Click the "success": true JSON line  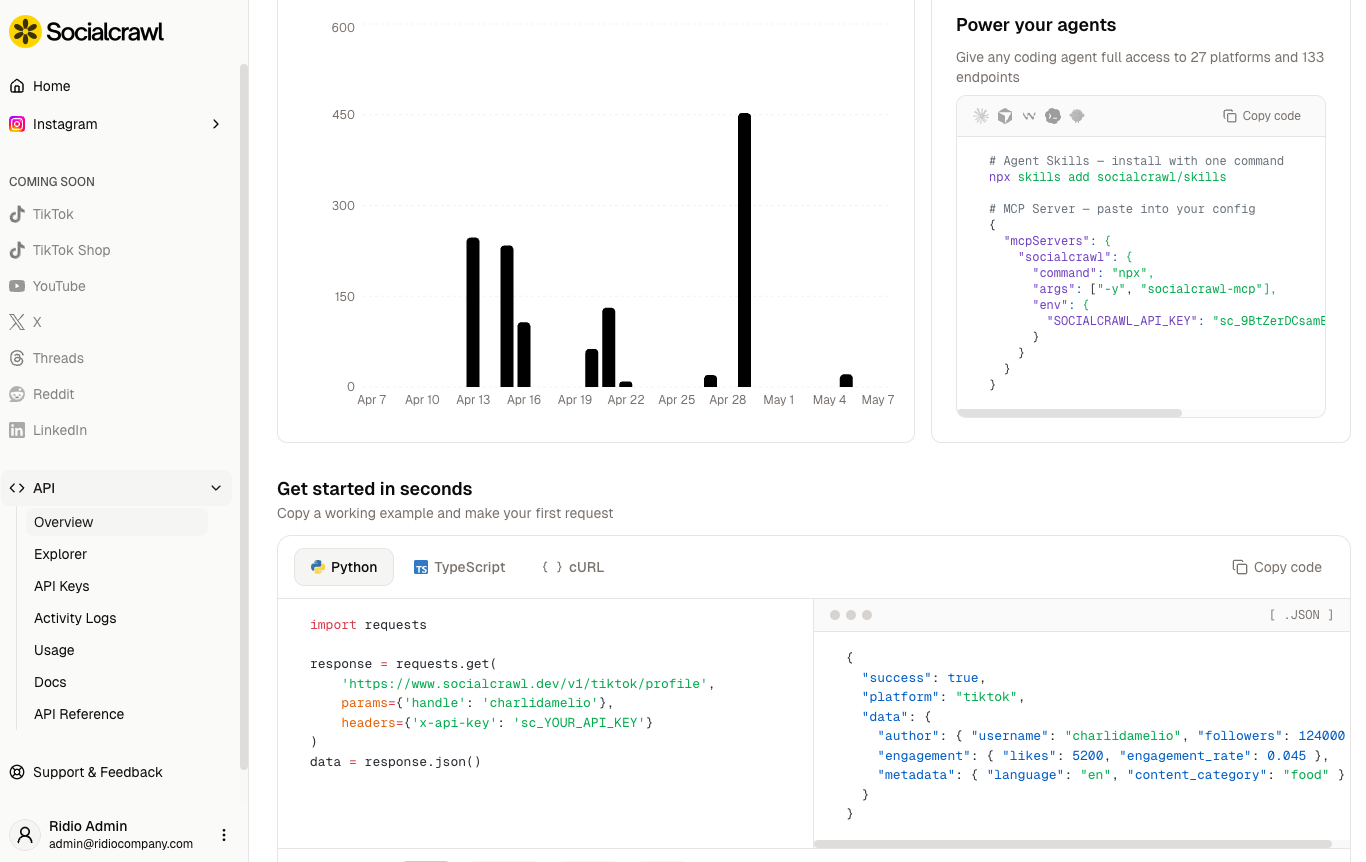(924, 678)
